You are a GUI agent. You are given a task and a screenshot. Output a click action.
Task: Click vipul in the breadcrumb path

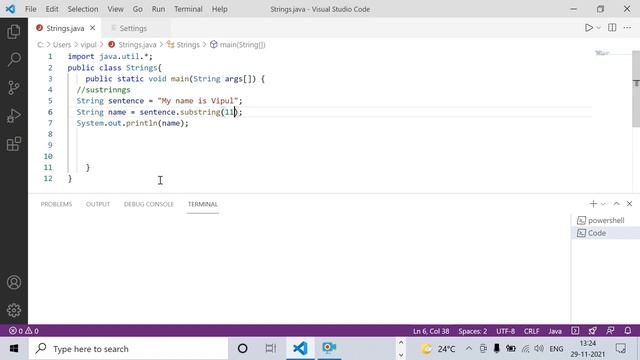coord(89,44)
